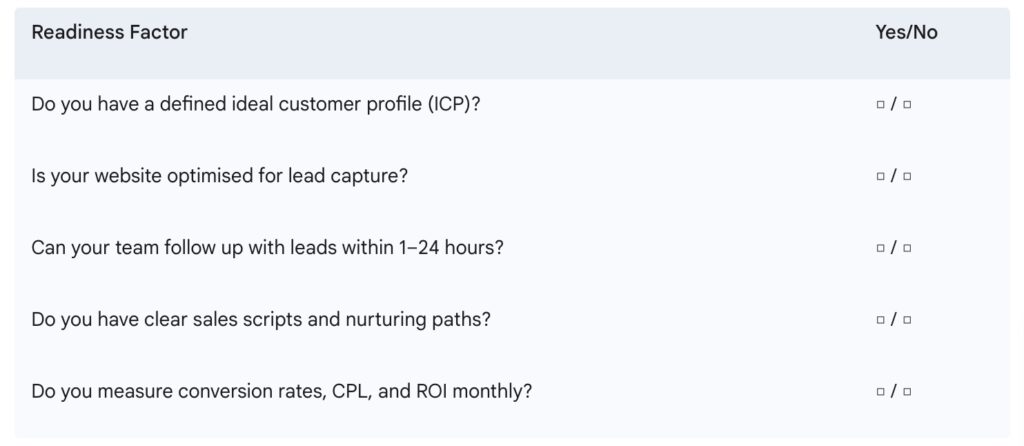Click the Yes/No column header
This screenshot has height=446, width=1024.
point(906,33)
